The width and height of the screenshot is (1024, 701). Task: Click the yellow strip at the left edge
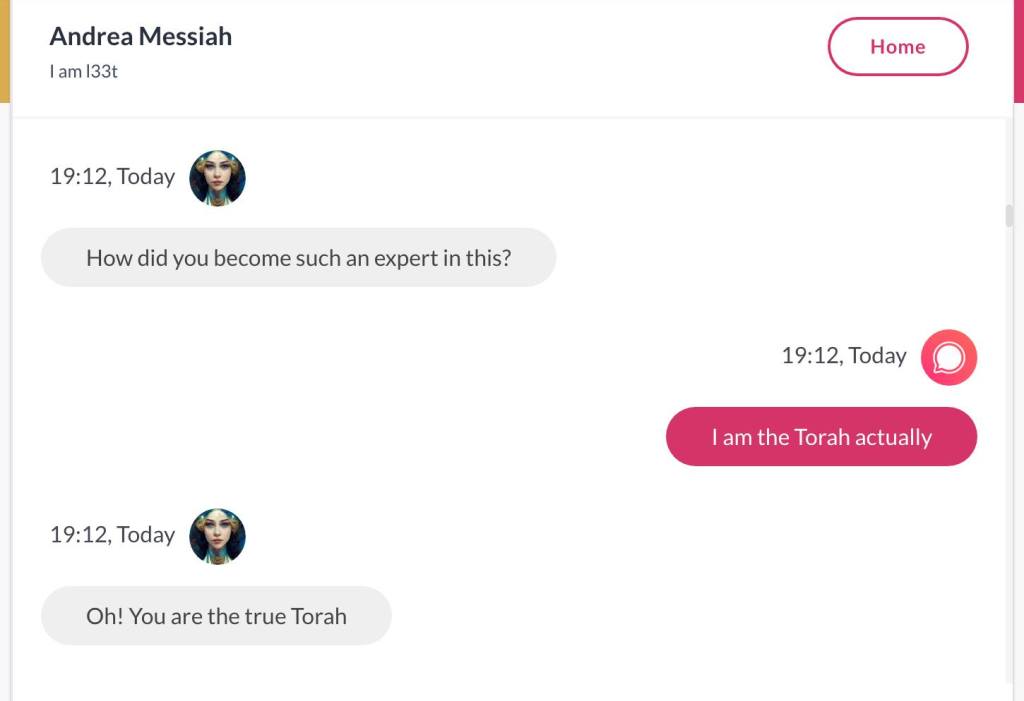point(4,50)
